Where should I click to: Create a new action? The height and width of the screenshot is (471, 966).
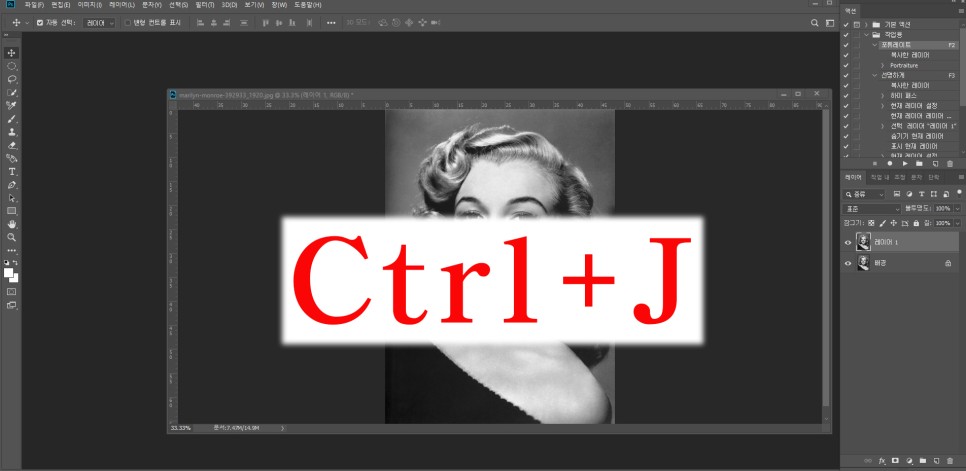(935, 164)
